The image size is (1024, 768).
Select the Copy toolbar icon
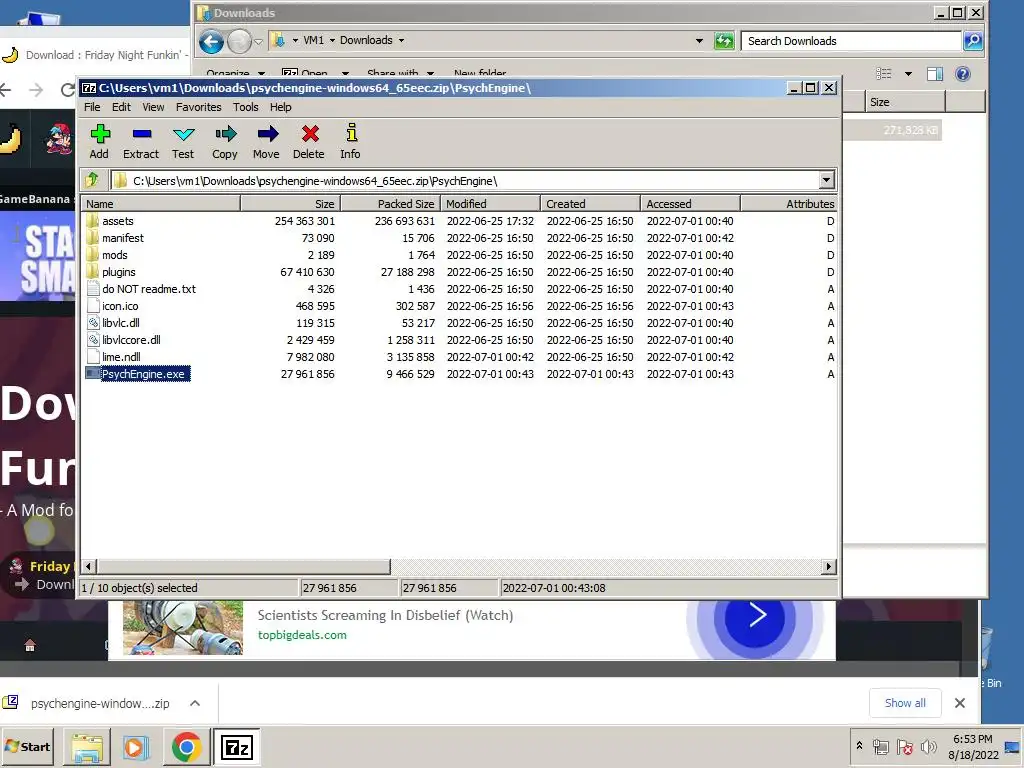coord(225,142)
